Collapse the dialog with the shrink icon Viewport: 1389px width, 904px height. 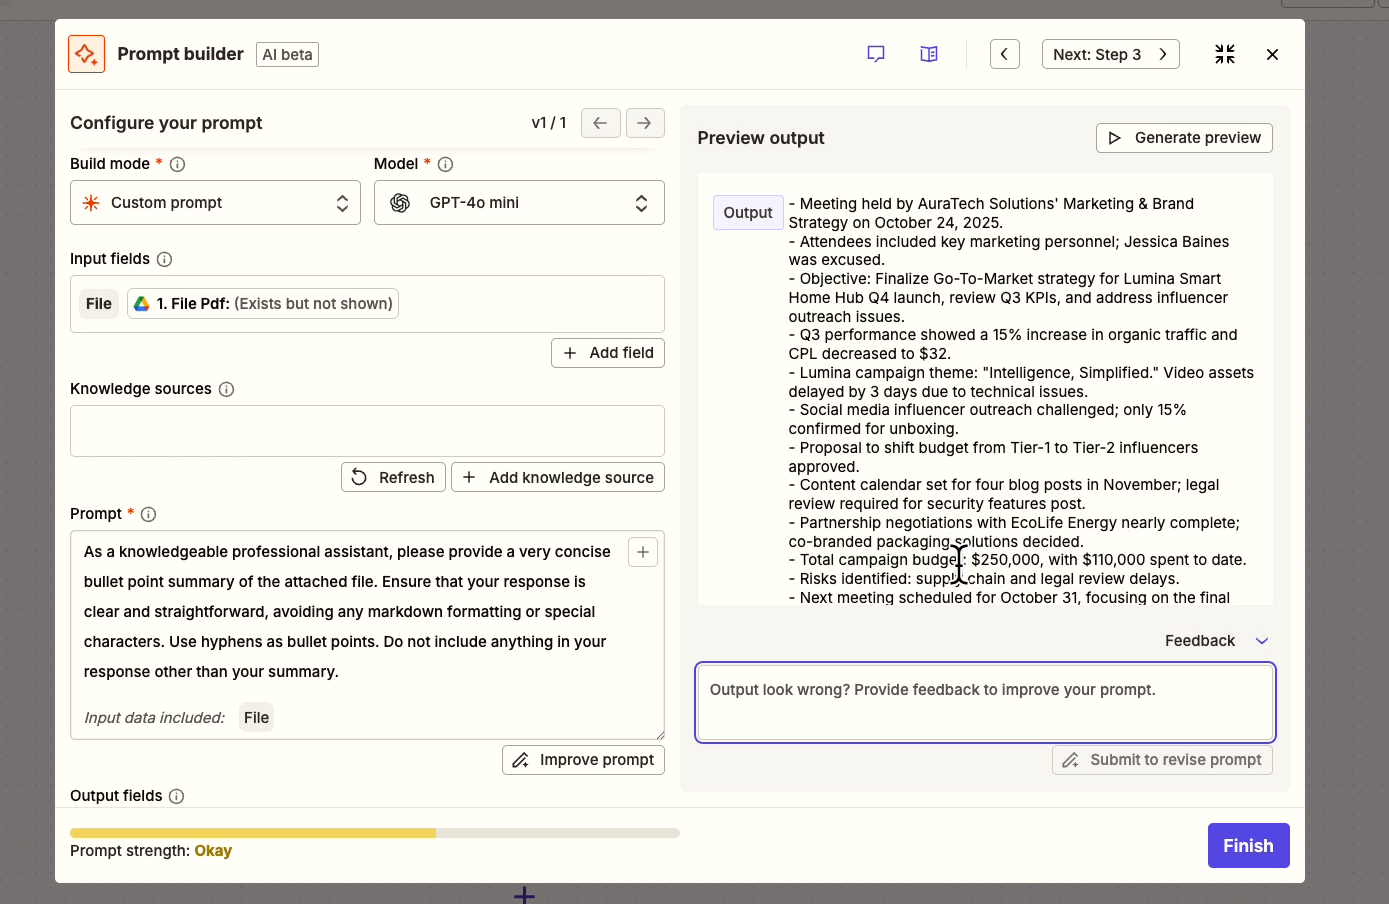[x=1225, y=54]
